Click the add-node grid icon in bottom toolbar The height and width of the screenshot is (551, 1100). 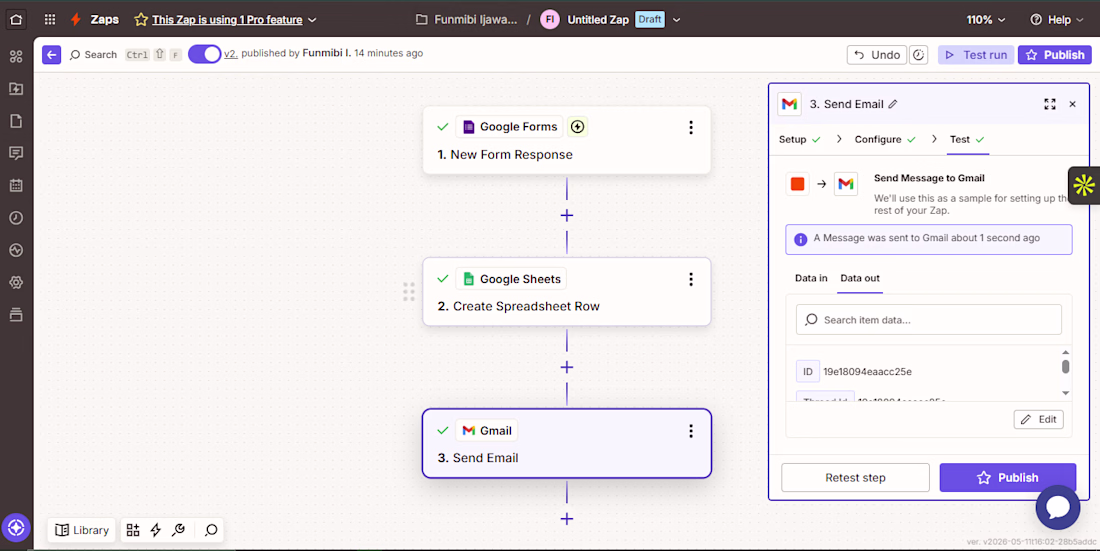point(133,530)
